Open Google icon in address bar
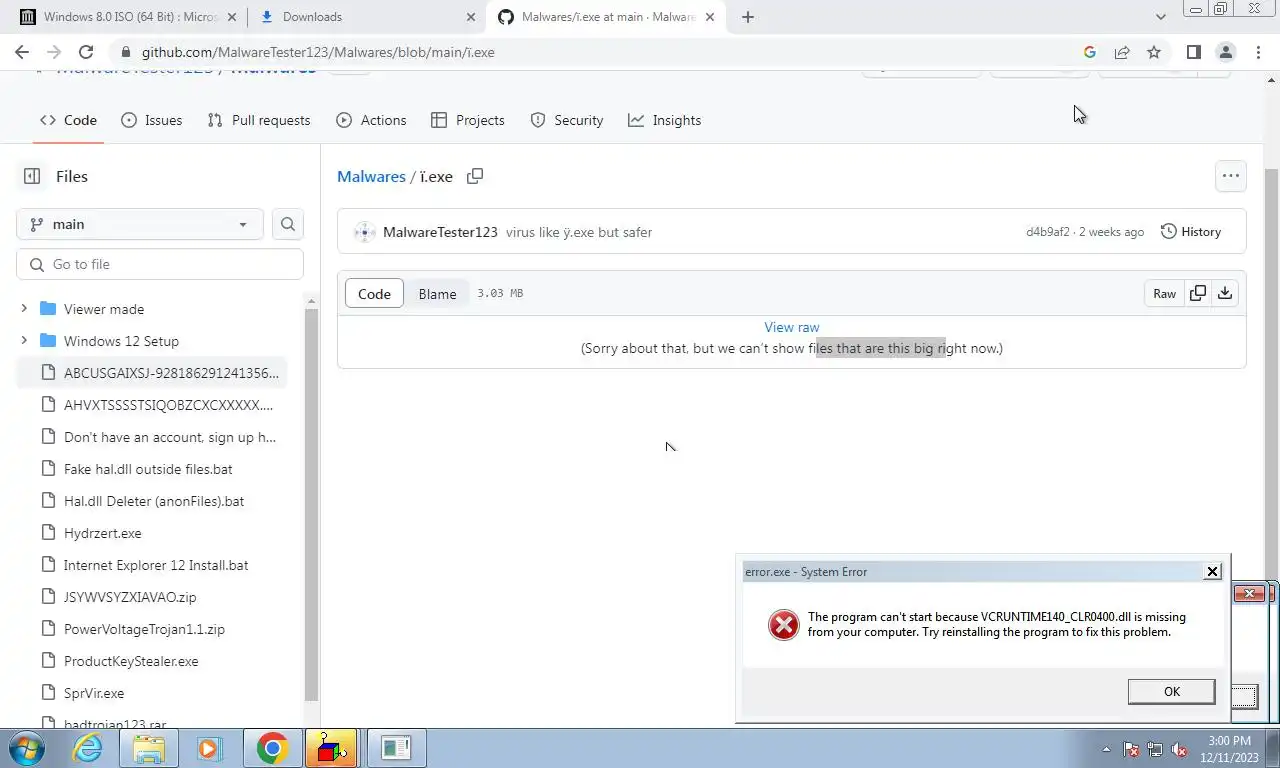 click(1090, 52)
